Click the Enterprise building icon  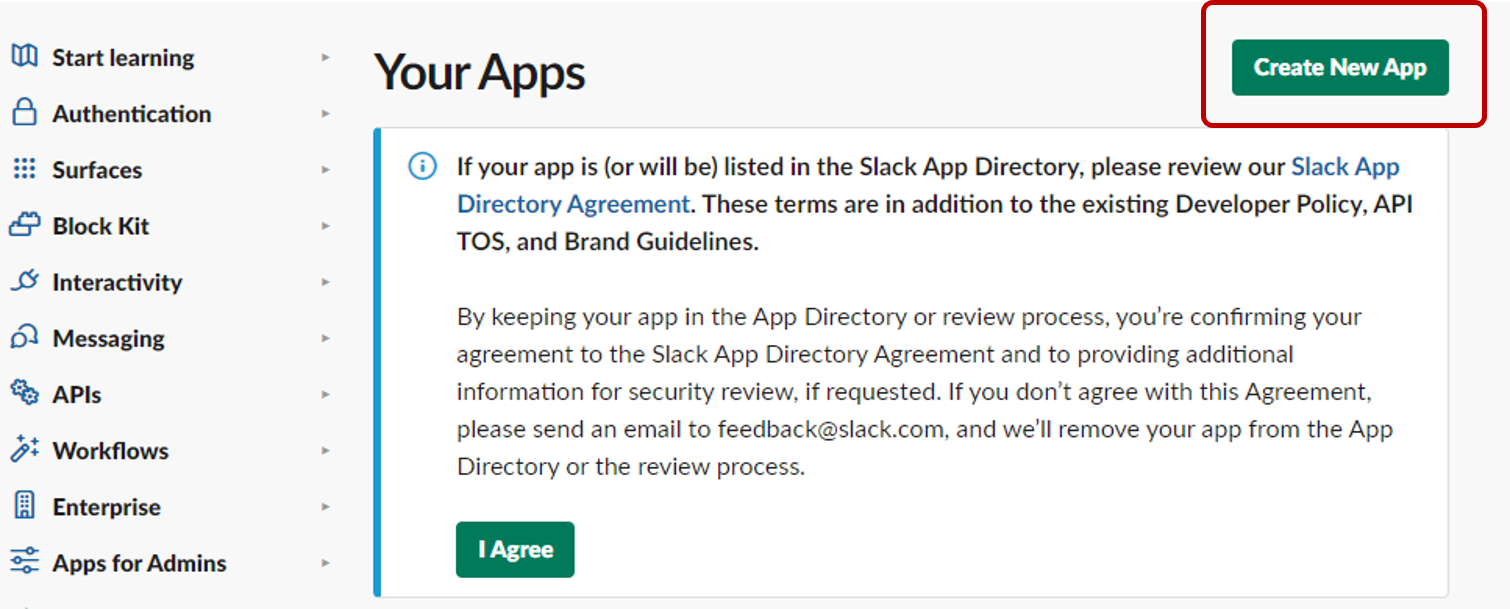click(x=24, y=506)
